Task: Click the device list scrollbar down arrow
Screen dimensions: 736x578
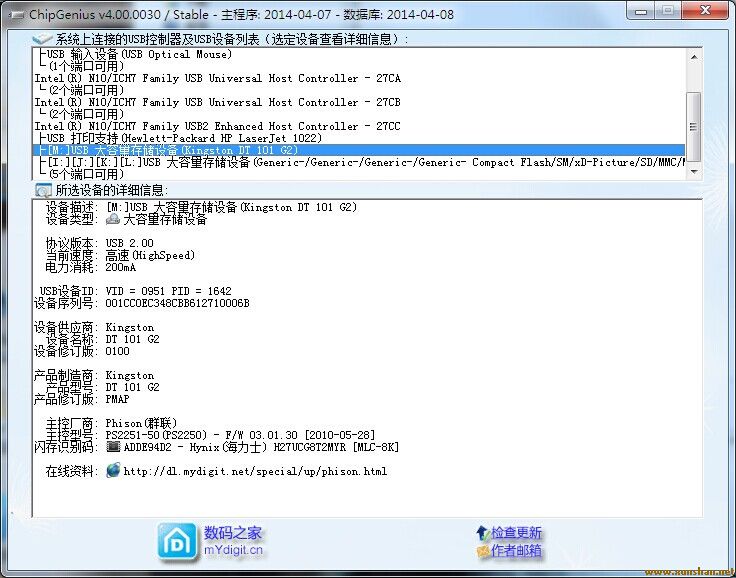Action: [694, 172]
